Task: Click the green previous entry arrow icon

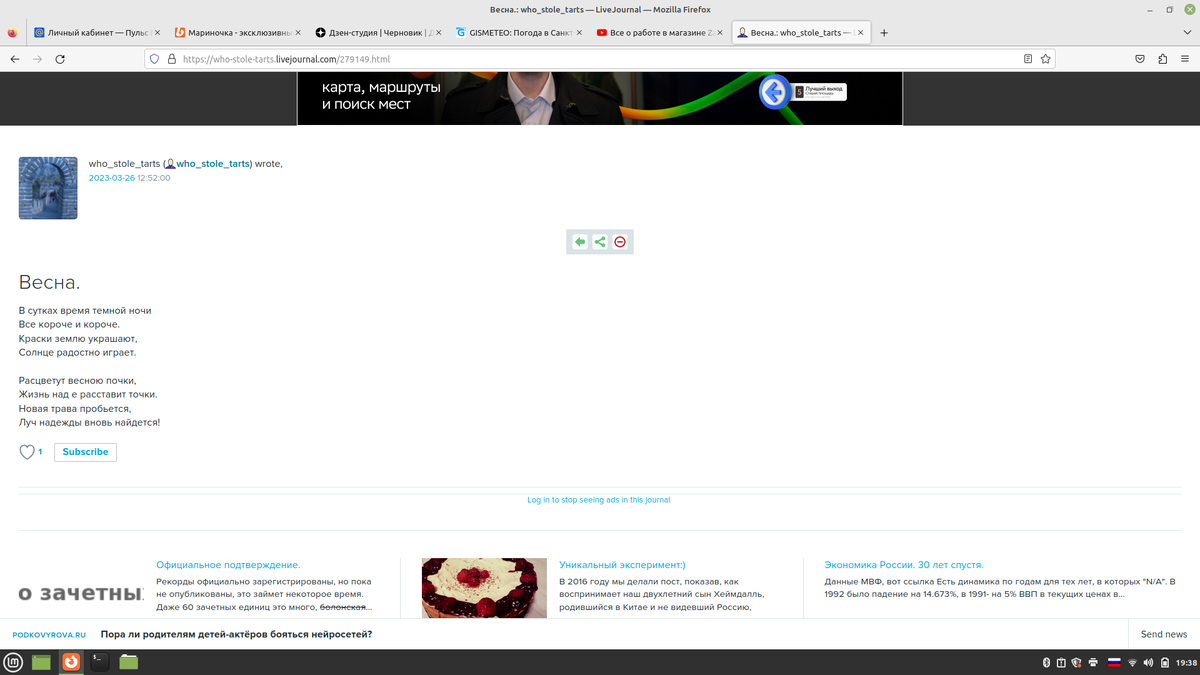Action: point(580,242)
